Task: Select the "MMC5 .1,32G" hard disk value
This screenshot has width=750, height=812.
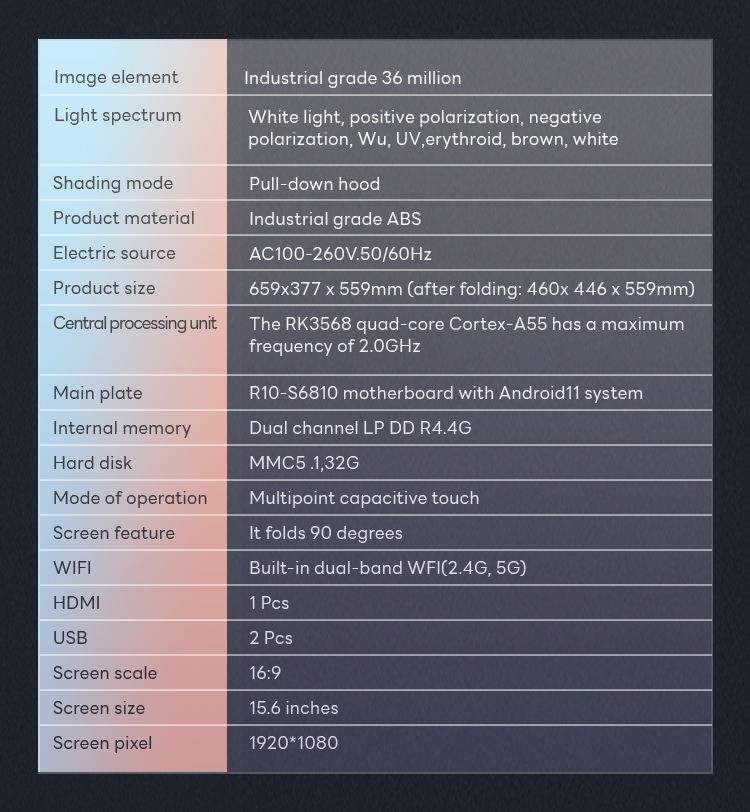Action: click(304, 463)
